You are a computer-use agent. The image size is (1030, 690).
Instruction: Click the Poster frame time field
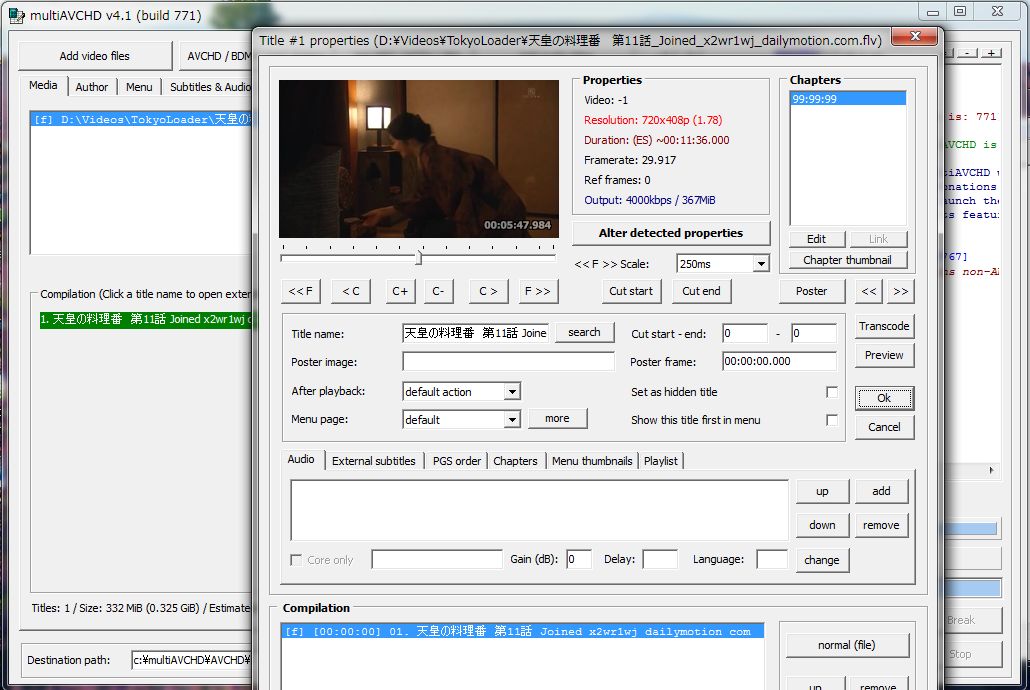[x=780, y=361]
